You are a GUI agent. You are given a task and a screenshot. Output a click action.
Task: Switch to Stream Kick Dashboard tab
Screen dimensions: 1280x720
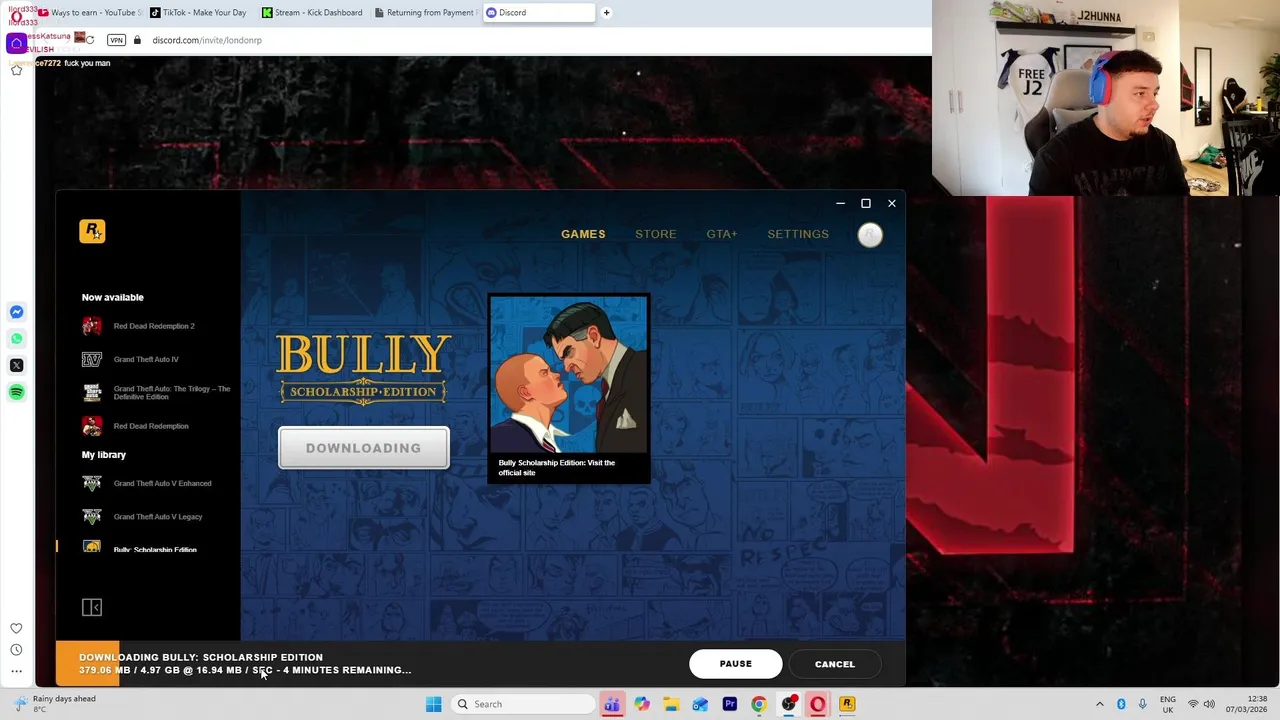[312, 13]
